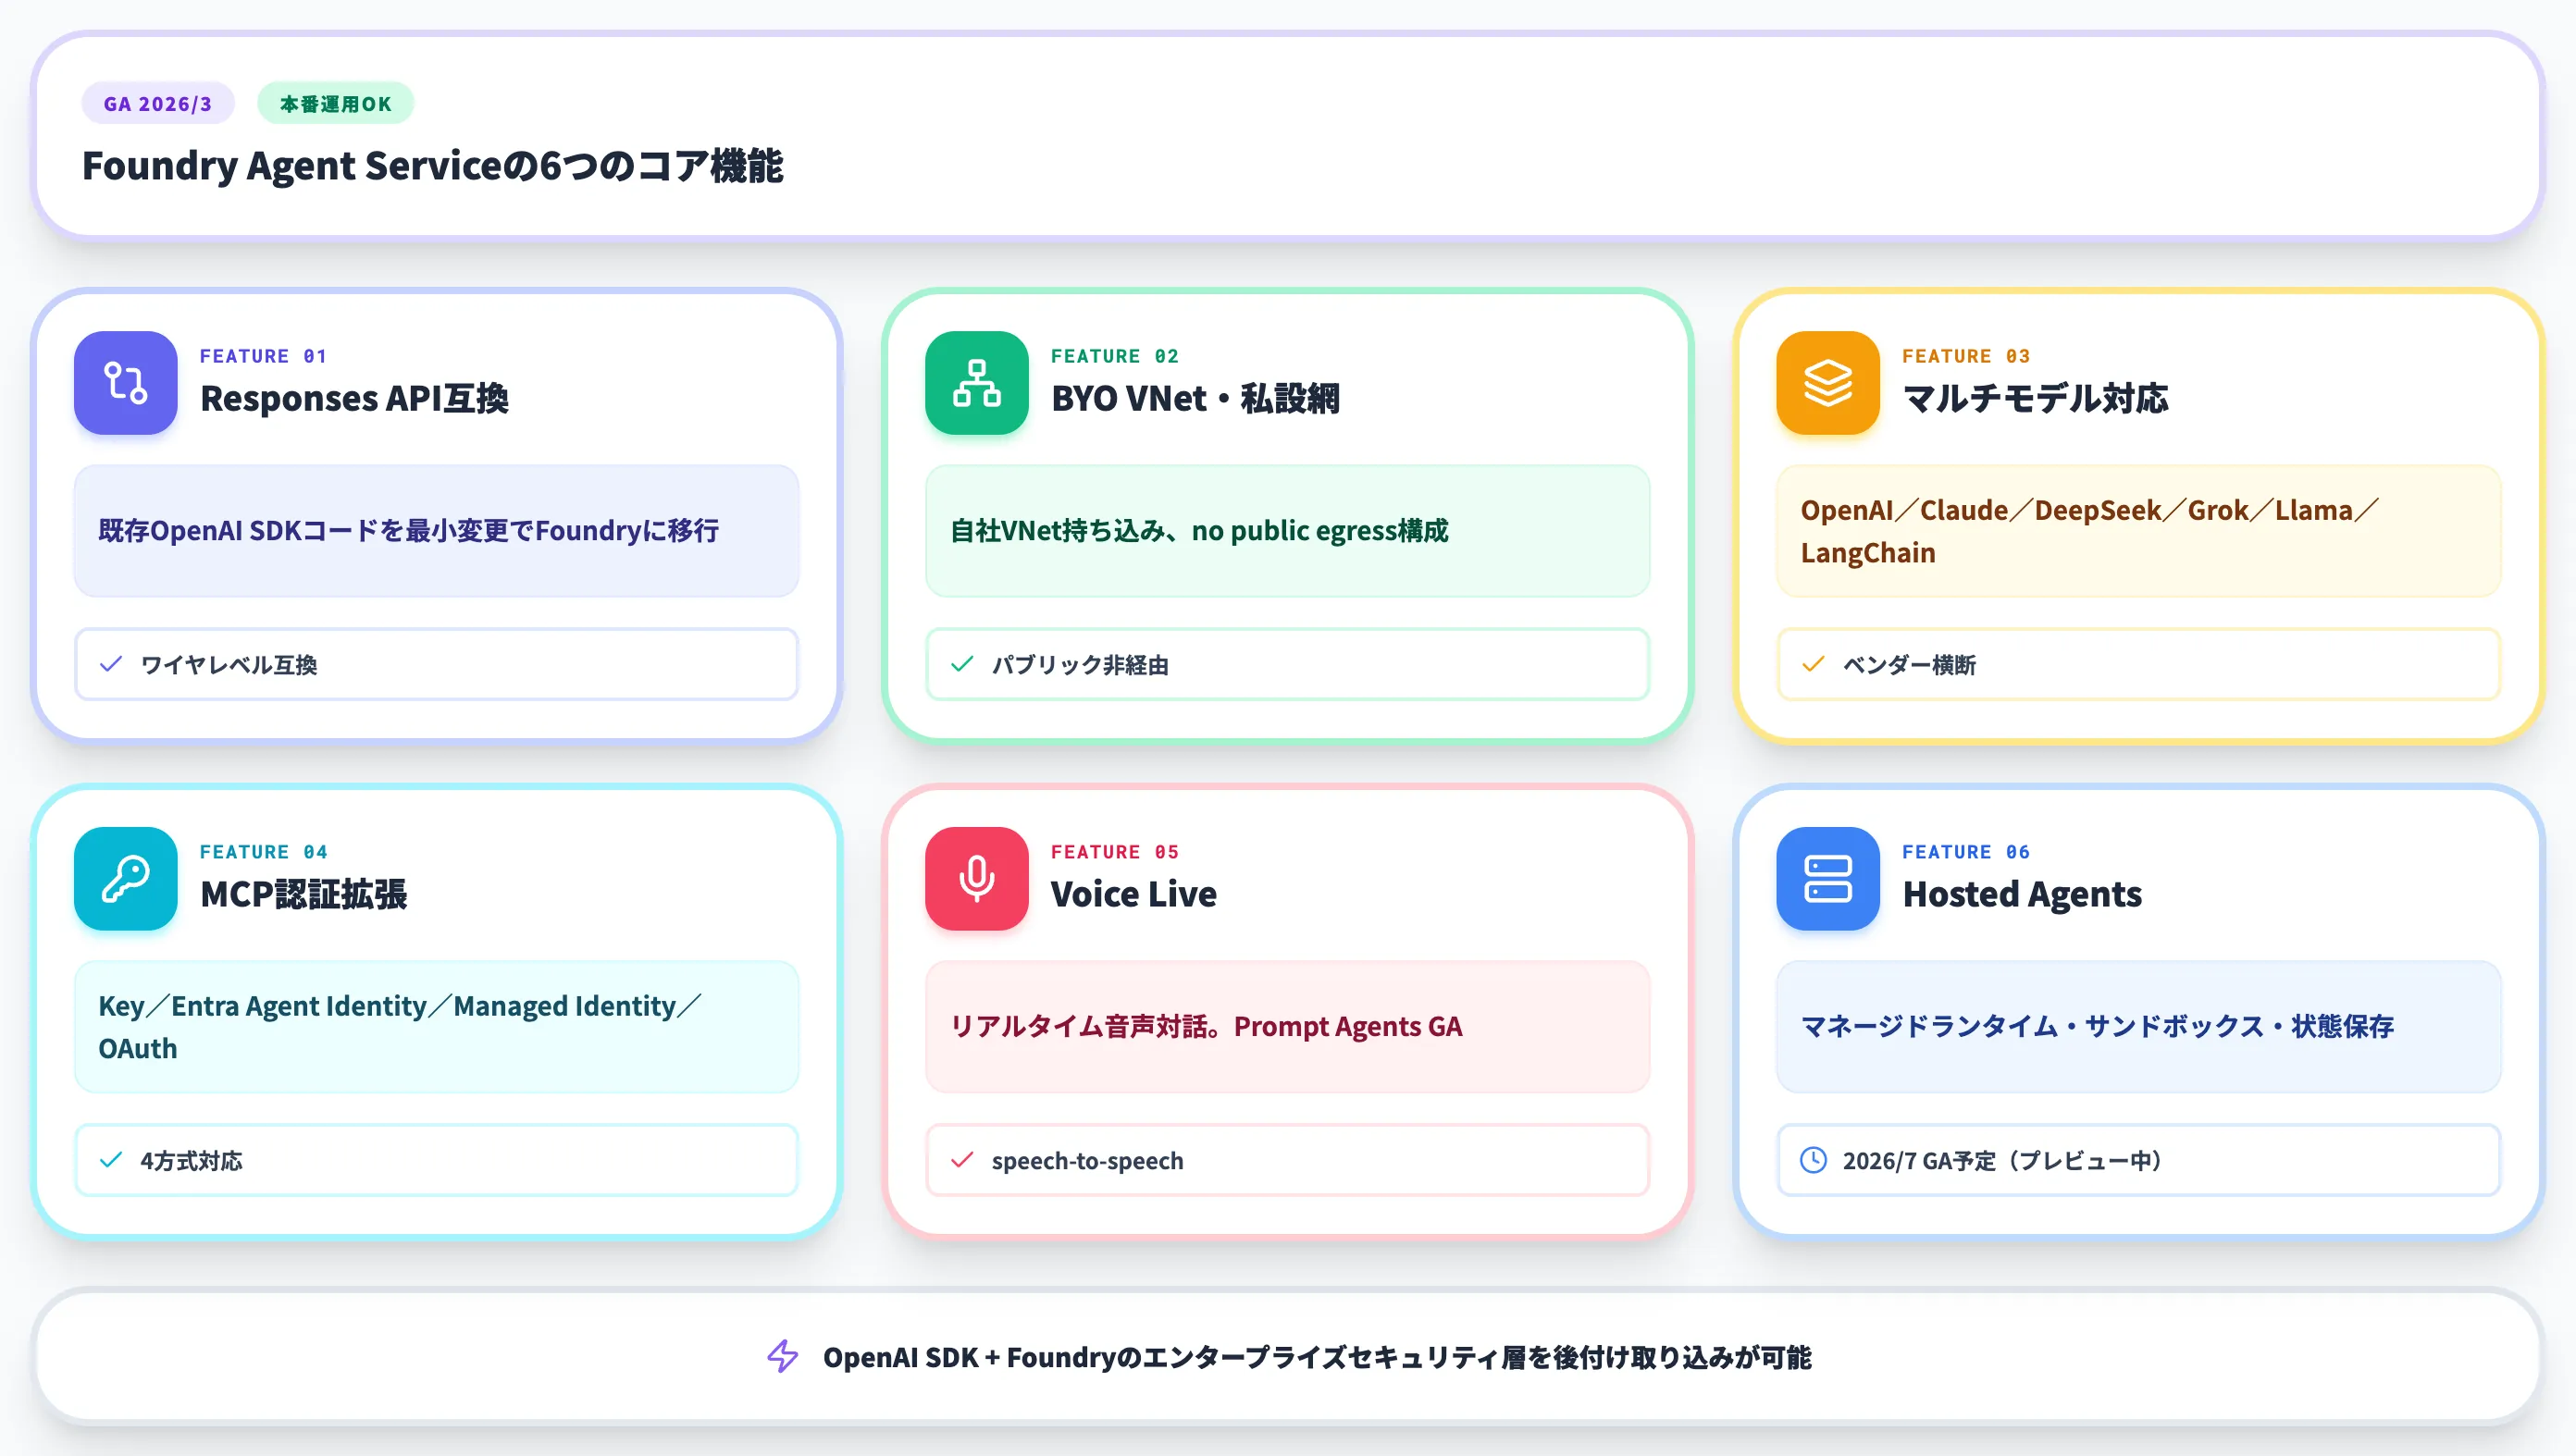Click the lightning bolt icon in footer
2576x1456 pixels.
pos(782,1357)
